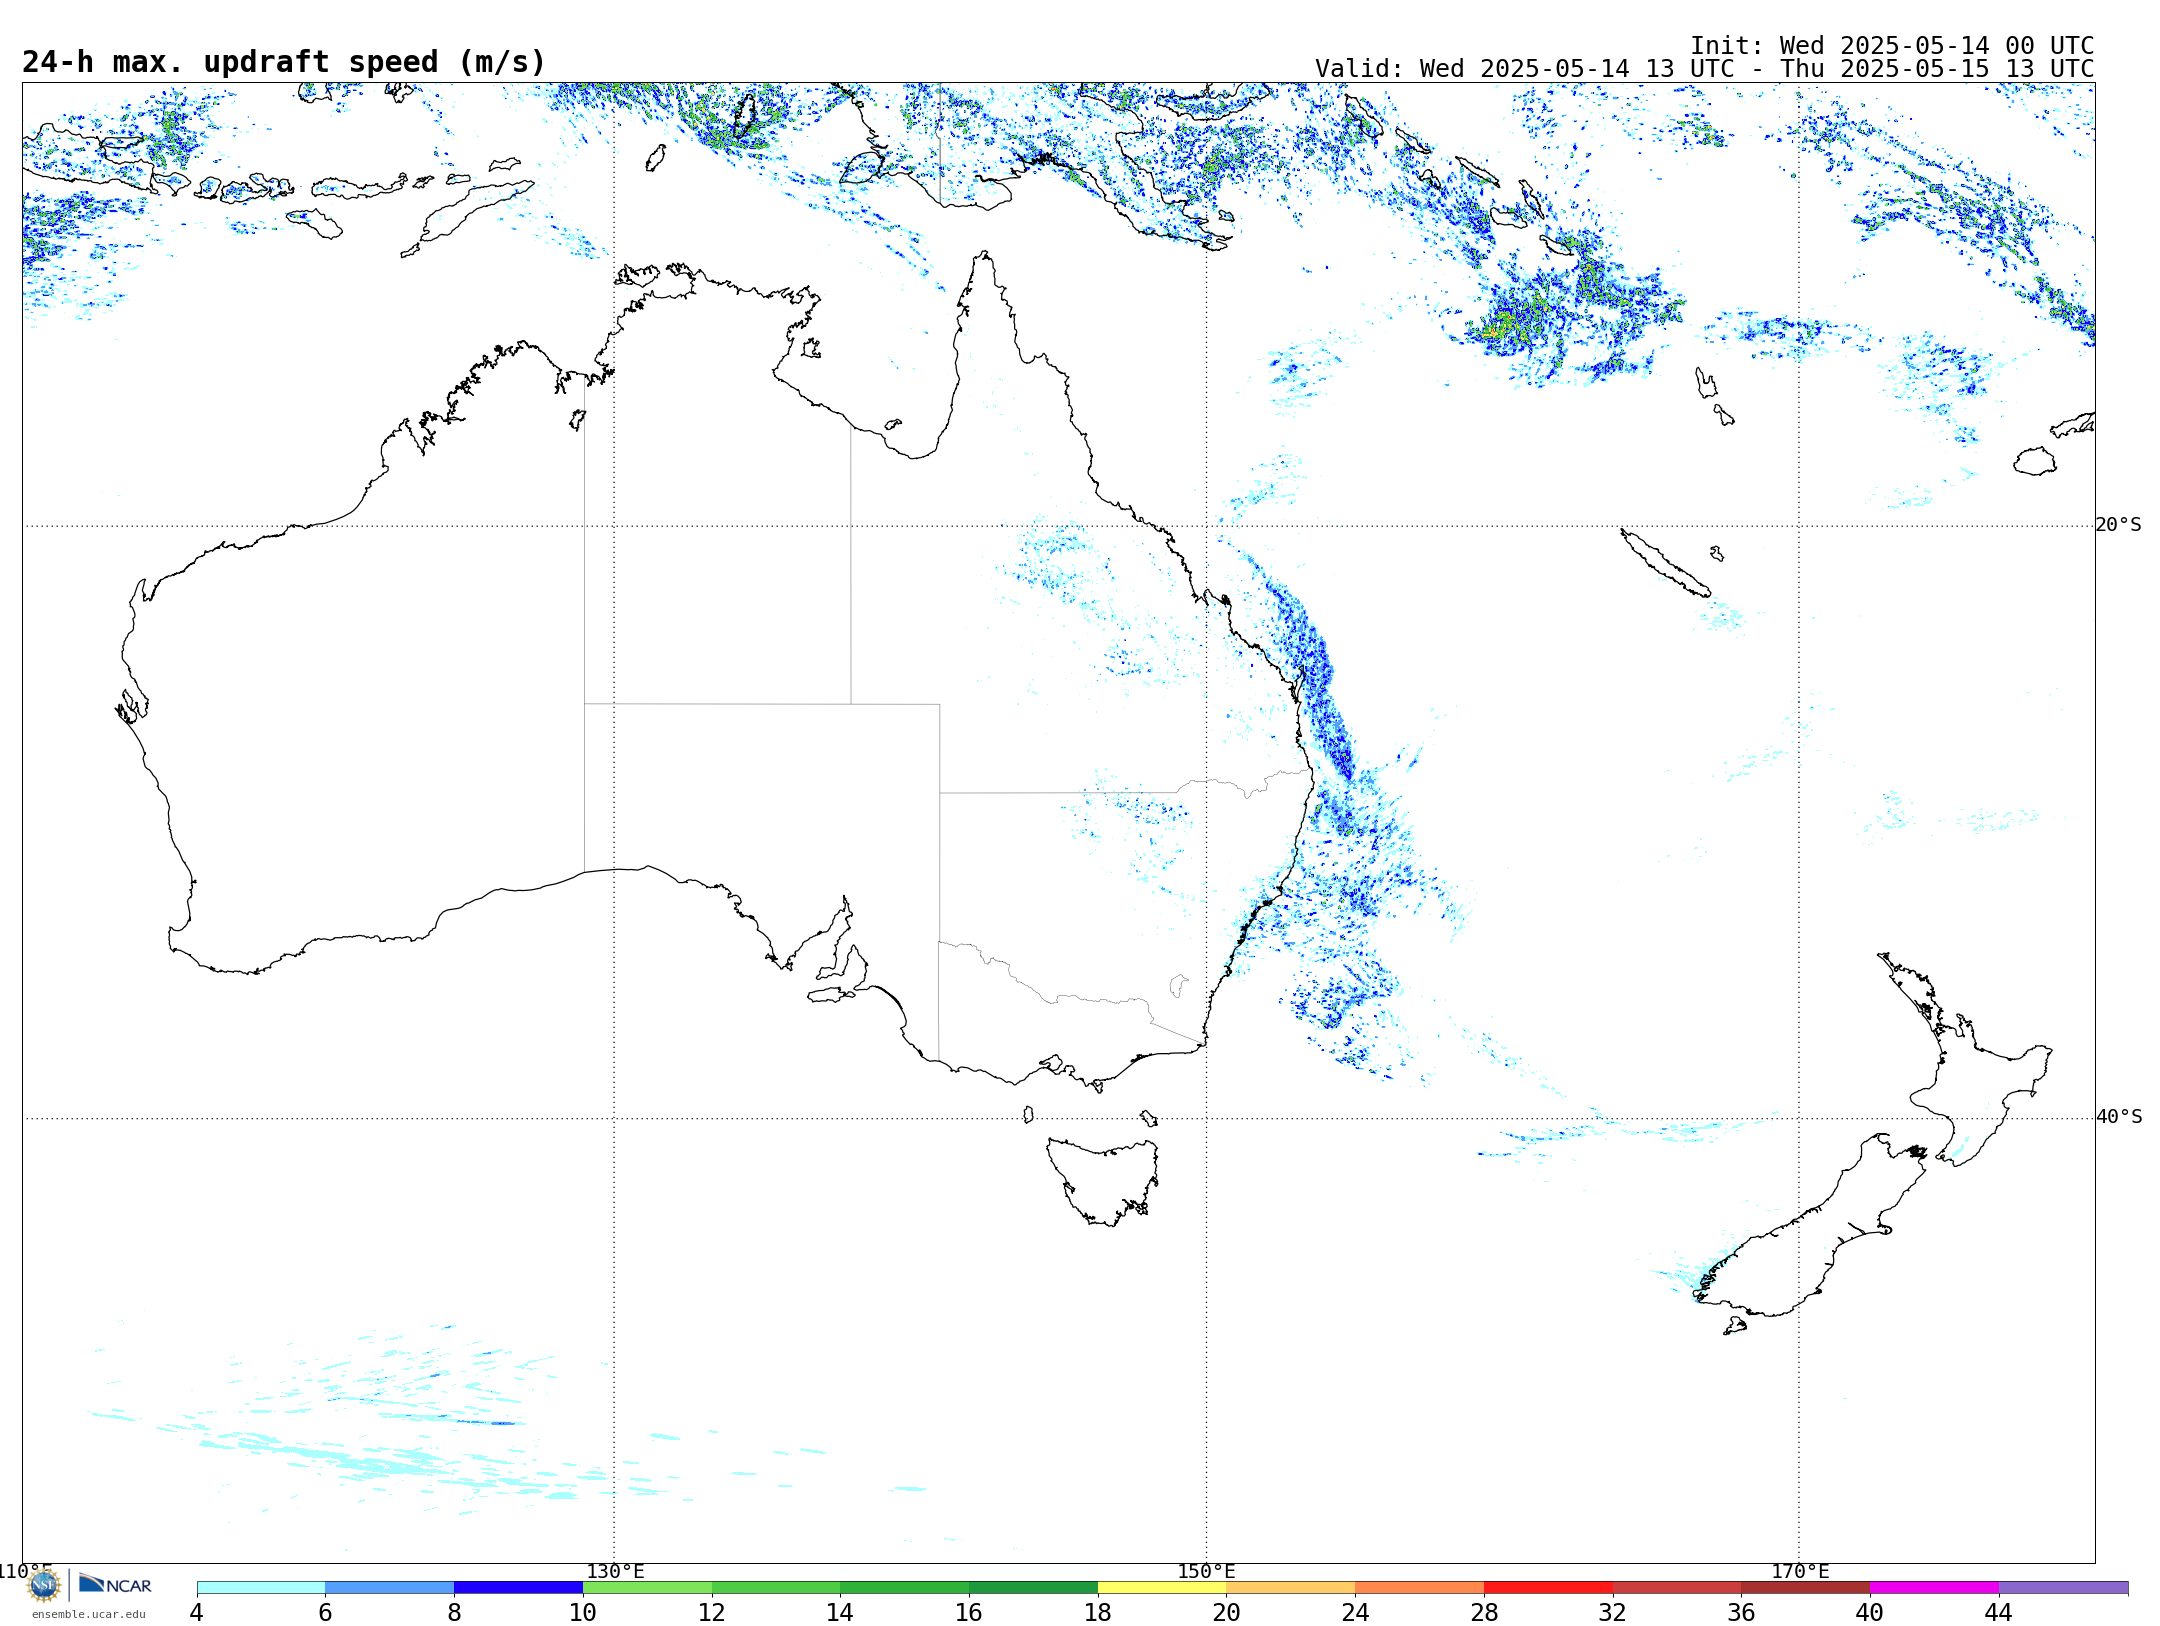
Task: Click the NCAR logo
Action: pos(115,1585)
